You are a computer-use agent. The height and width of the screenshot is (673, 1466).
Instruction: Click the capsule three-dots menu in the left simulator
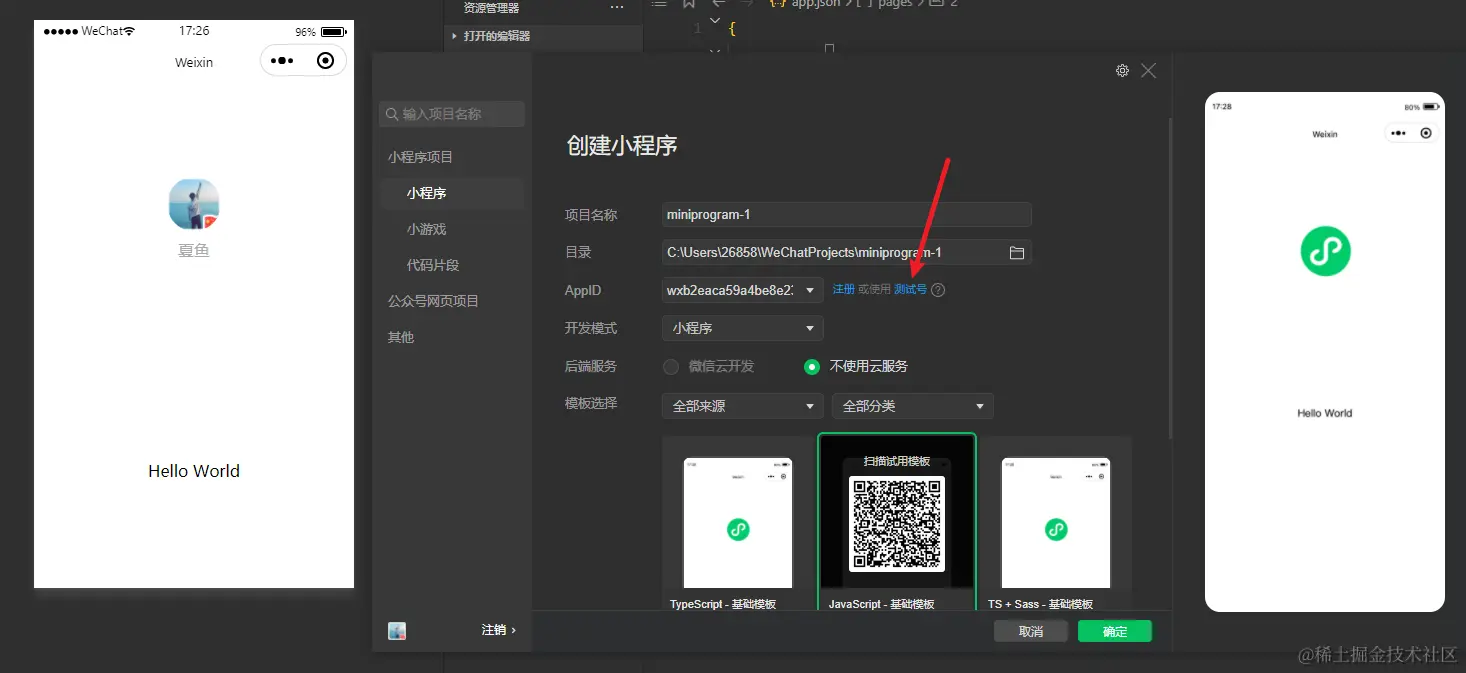tap(282, 61)
